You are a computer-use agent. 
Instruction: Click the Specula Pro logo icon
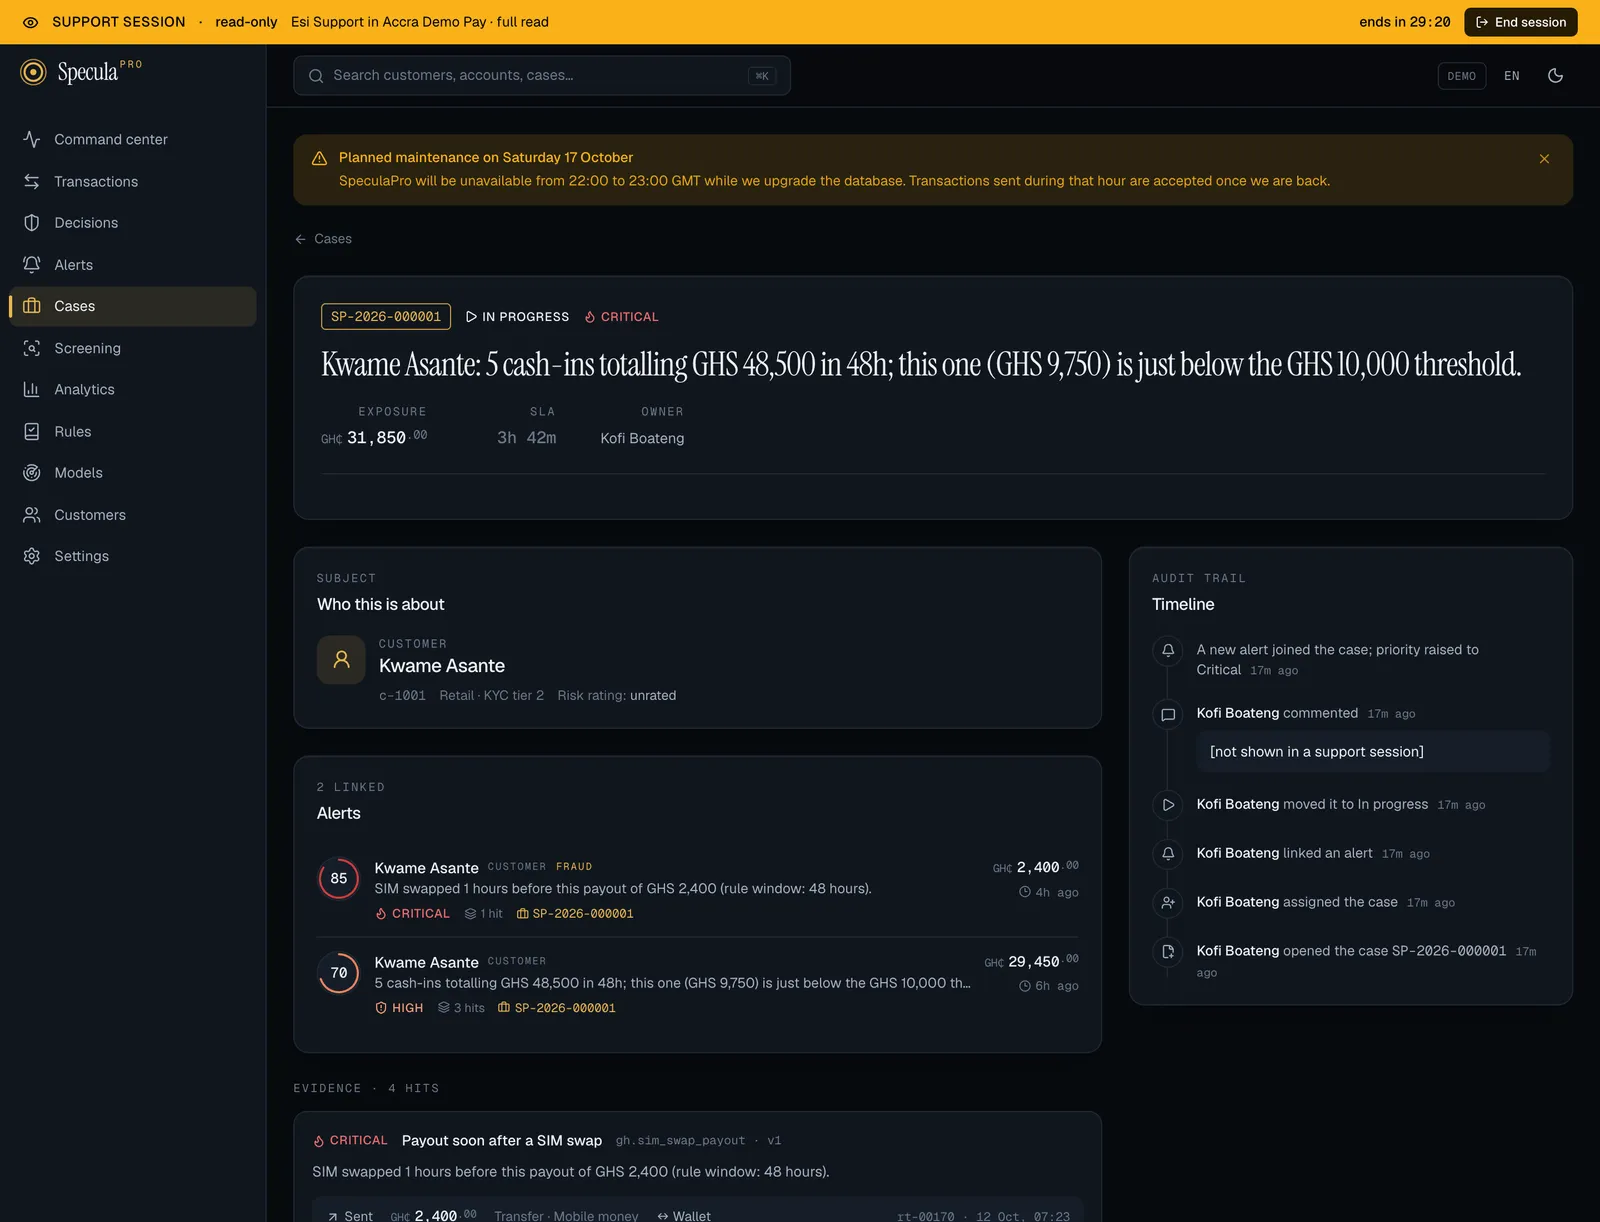pyautogui.click(x=33, y=72)
